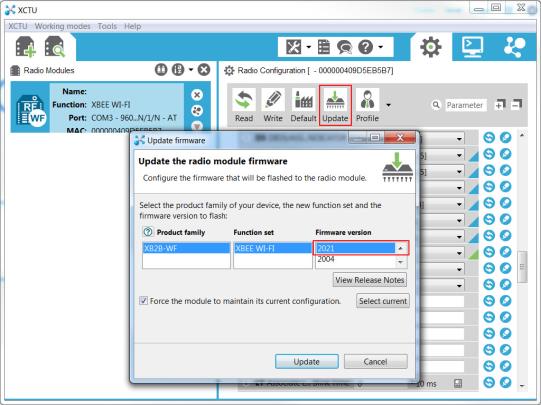The width and height of the screenshot is (541, 405).
Task: Click the Update button in dialog
Action: point(306,362)
